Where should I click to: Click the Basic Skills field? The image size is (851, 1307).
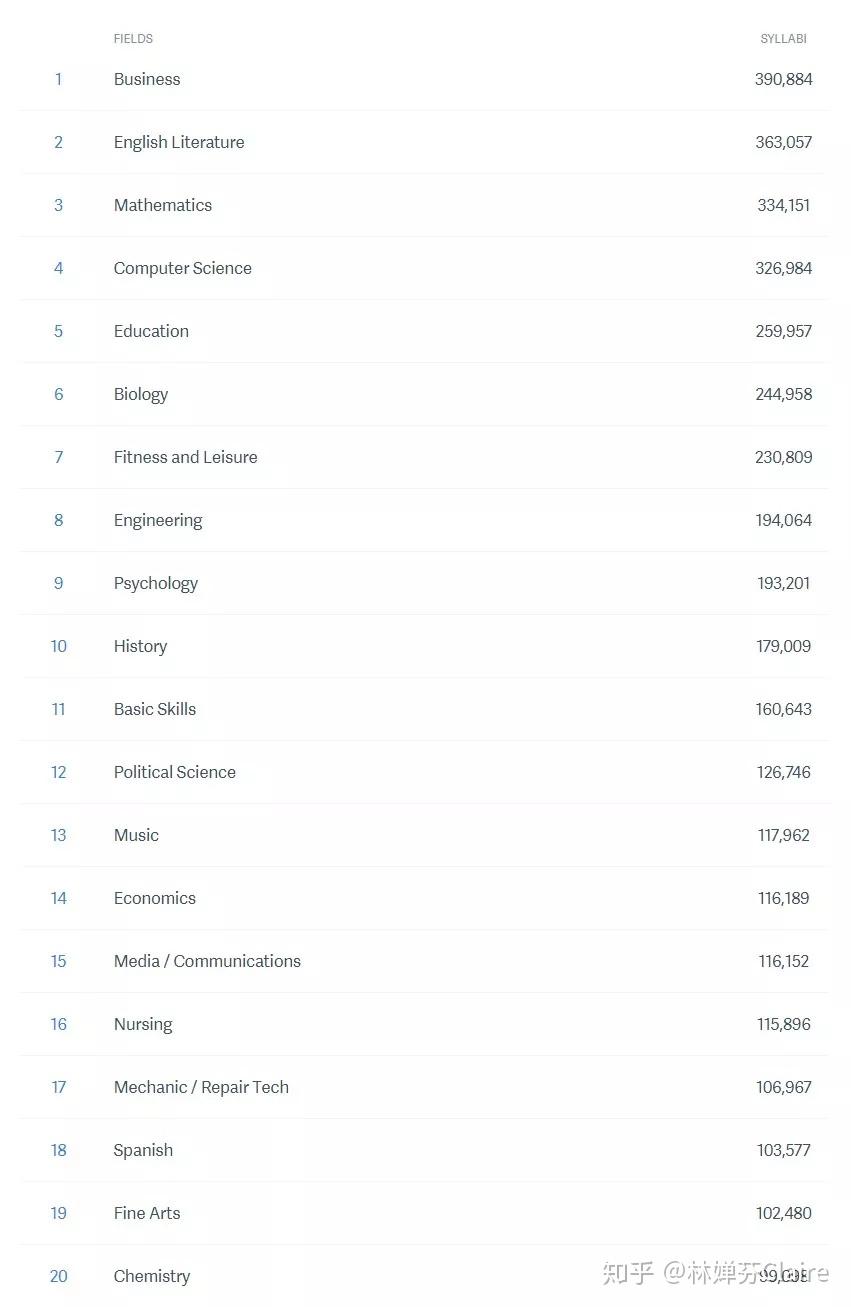click(155, 709)
